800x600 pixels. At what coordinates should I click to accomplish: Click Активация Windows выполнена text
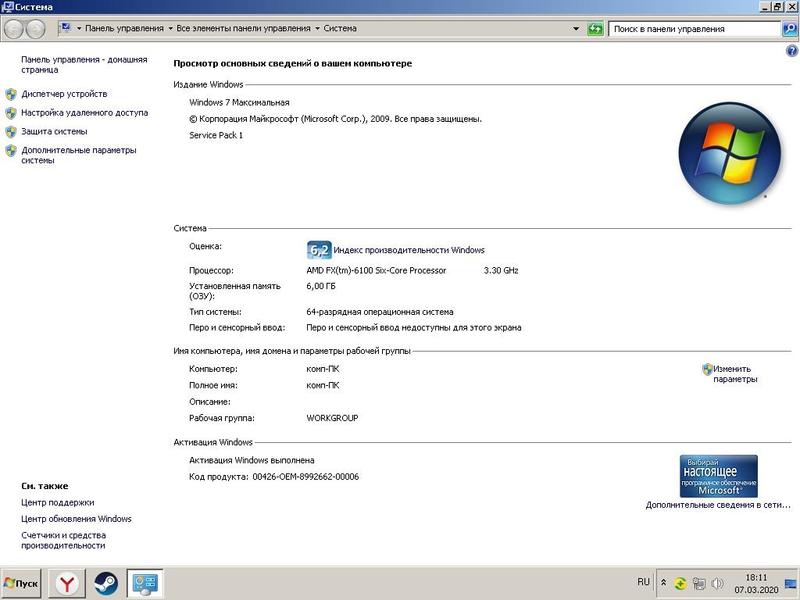[x=252, y=460]
